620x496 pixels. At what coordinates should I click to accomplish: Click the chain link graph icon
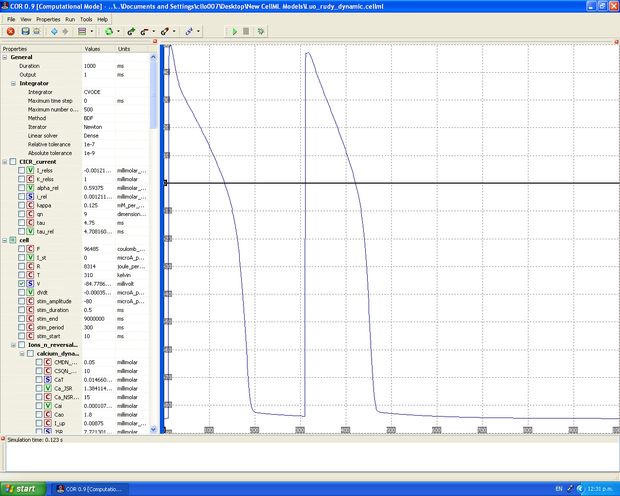coord(165,31)
